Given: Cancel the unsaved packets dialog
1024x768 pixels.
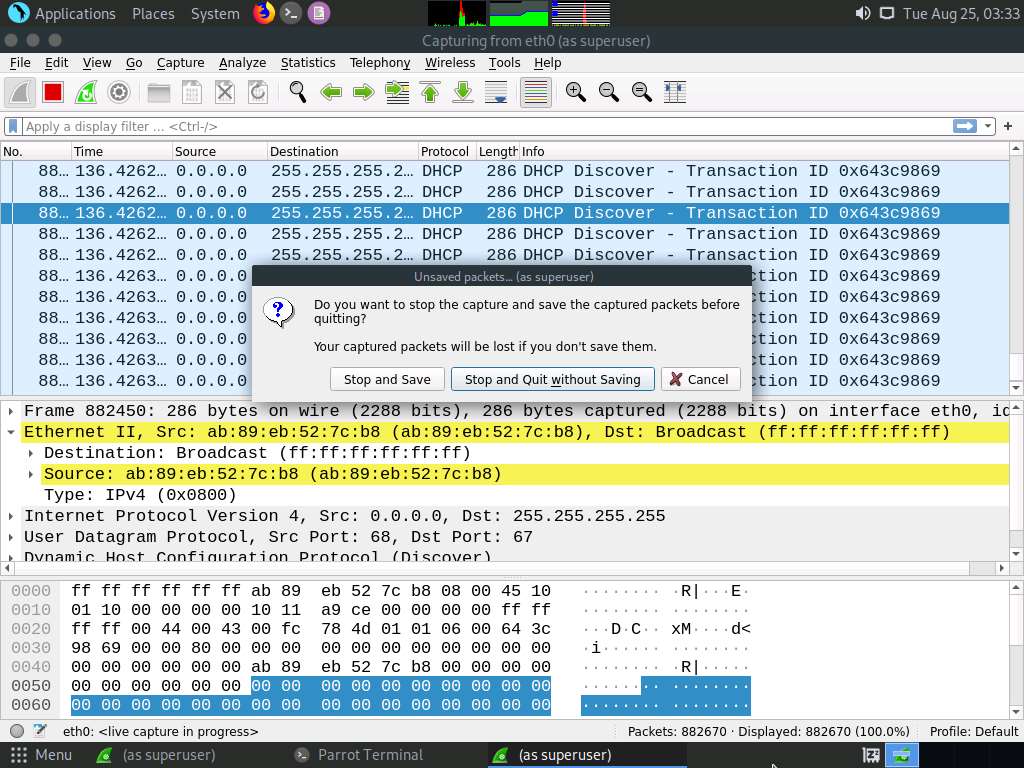Looking at the screenshot, I should [x=700, y=379].
